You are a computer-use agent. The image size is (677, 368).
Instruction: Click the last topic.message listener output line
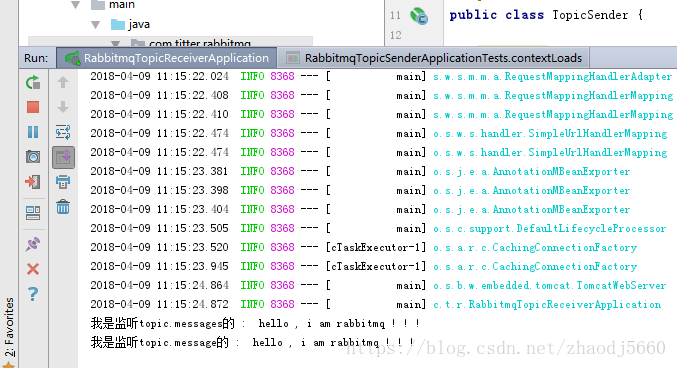click(x=252, y=343)
